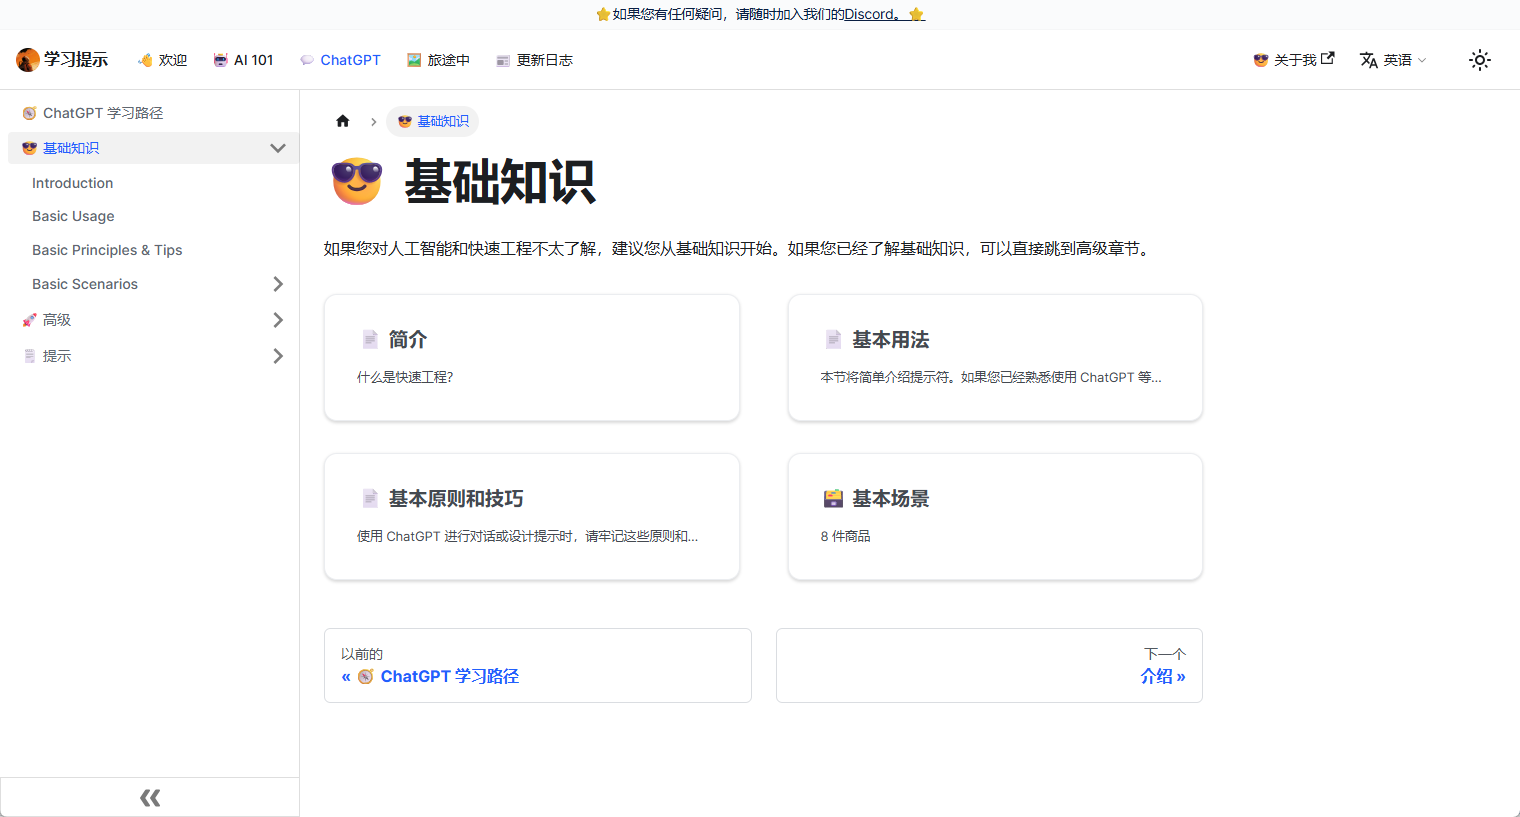Collapse the 基础知识 sidebar category chevron
The image size is (1520, 817).
[x=278, y=148]
